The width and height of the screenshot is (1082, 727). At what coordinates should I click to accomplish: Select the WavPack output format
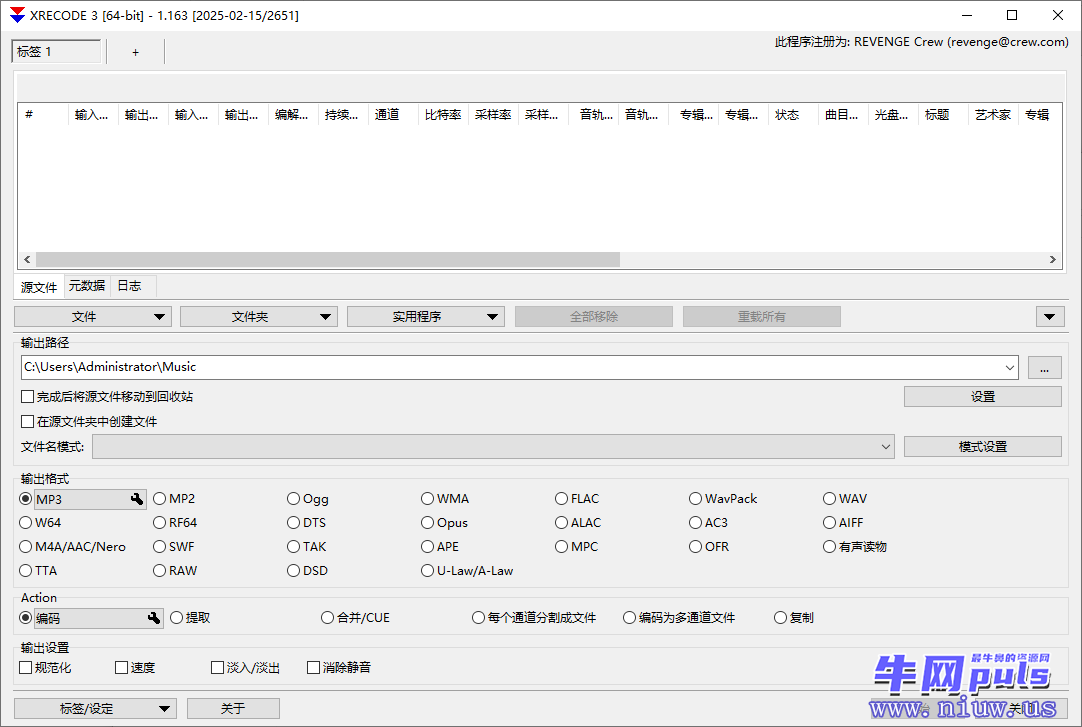click(723, 499)
